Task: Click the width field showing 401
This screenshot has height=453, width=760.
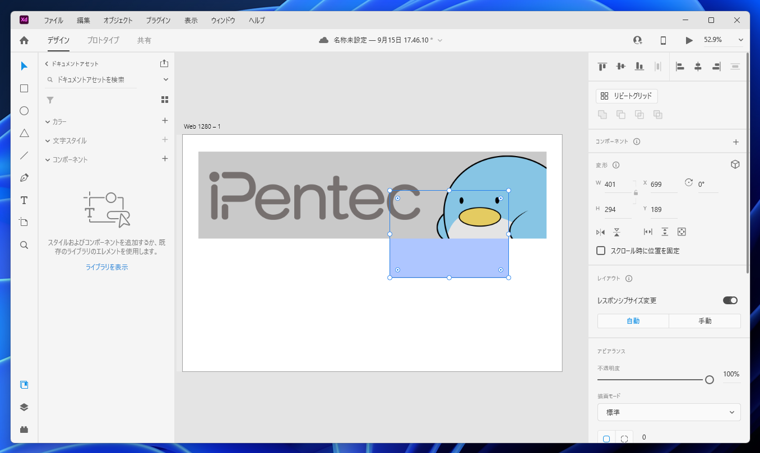Action: [618, 184]
